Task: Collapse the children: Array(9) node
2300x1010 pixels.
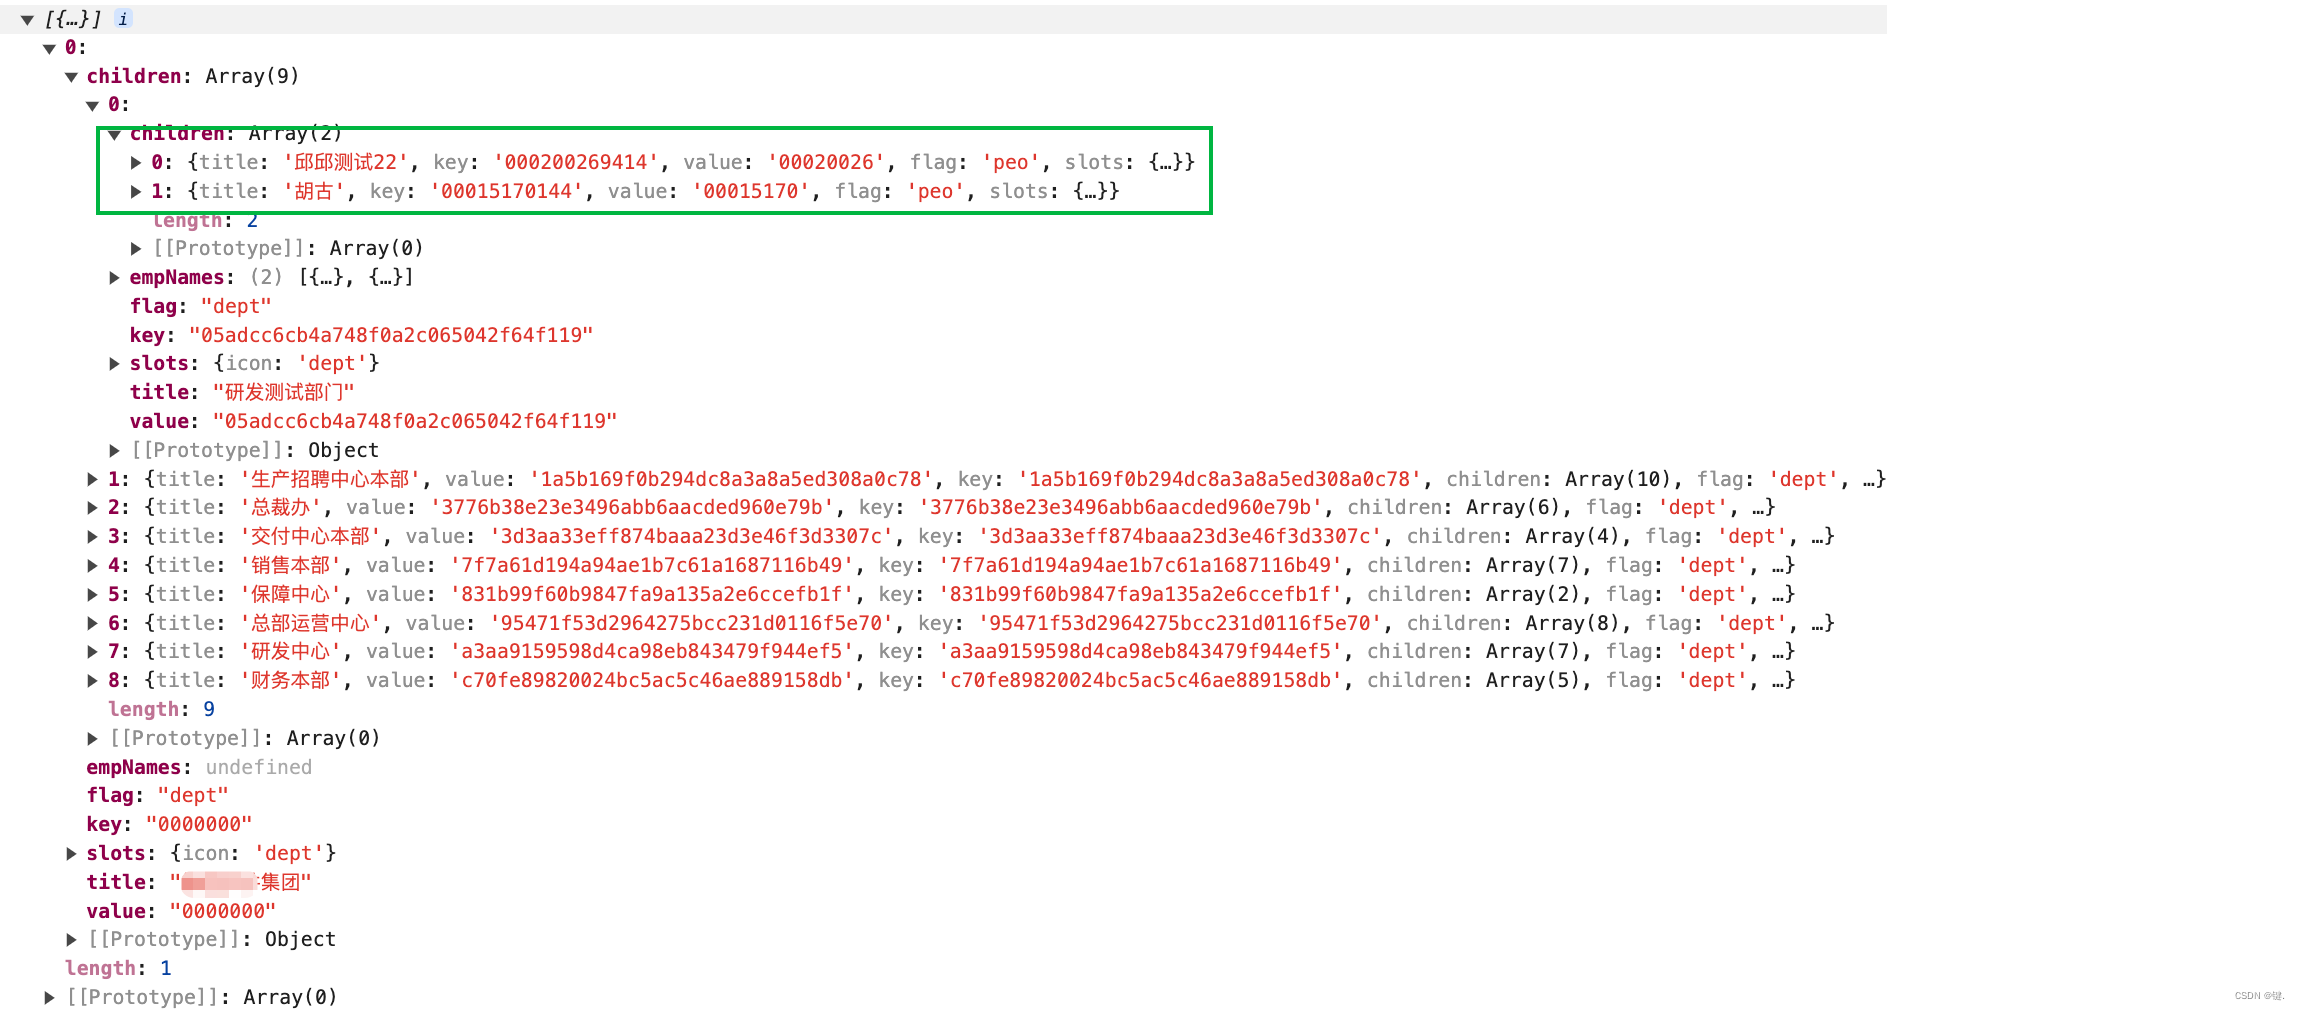Action: [x=71, y=77]
